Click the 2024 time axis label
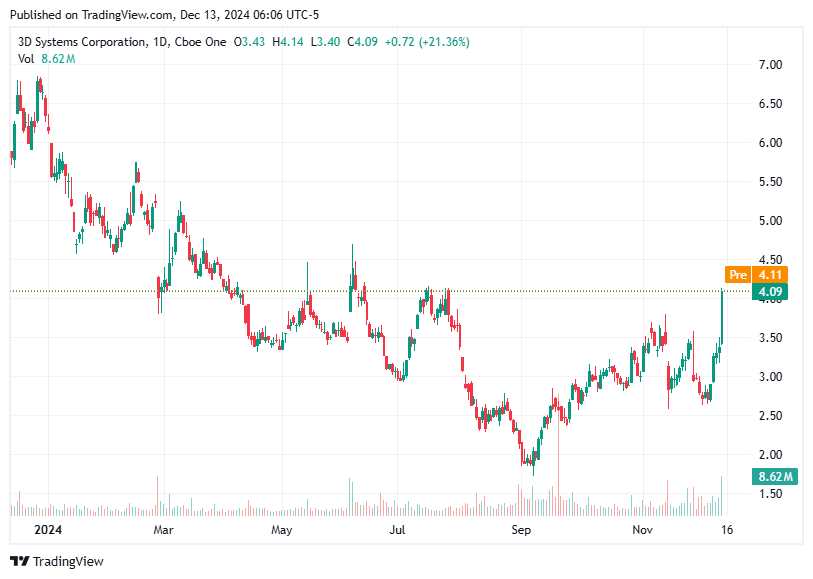 tap(48, 530)
